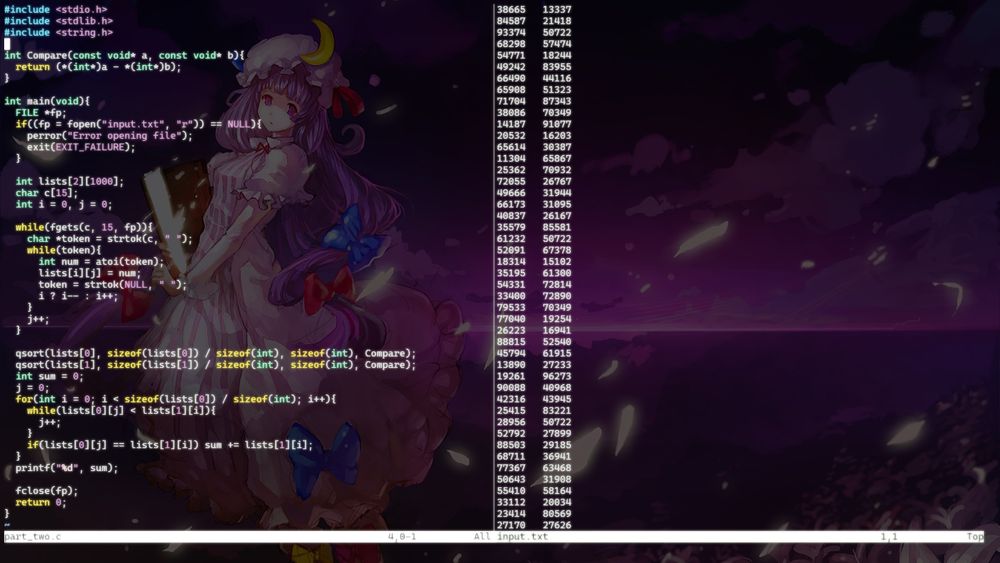Click the 'int main(void){' line
Image resolution: width=1000 pixels, height=563 pixels.
47,101
